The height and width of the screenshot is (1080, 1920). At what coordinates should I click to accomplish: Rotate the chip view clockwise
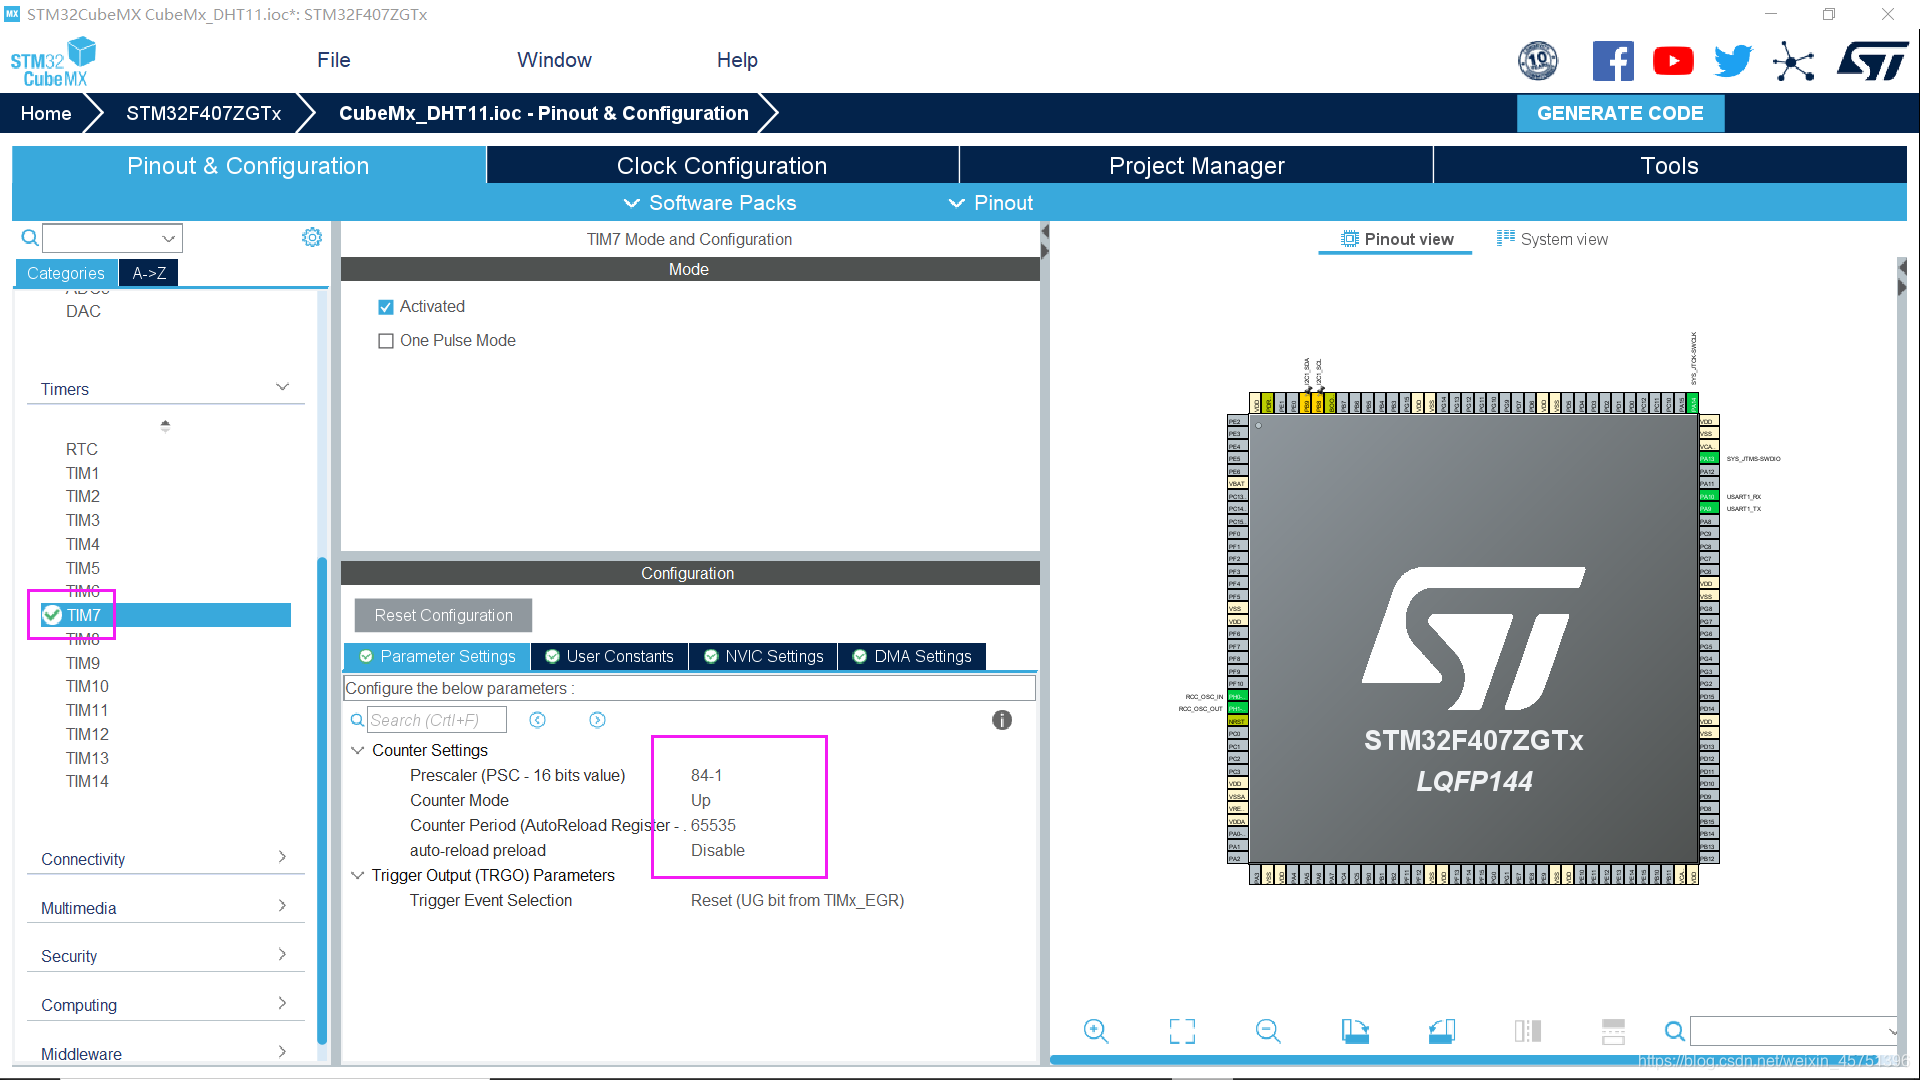[1355, 1031]
